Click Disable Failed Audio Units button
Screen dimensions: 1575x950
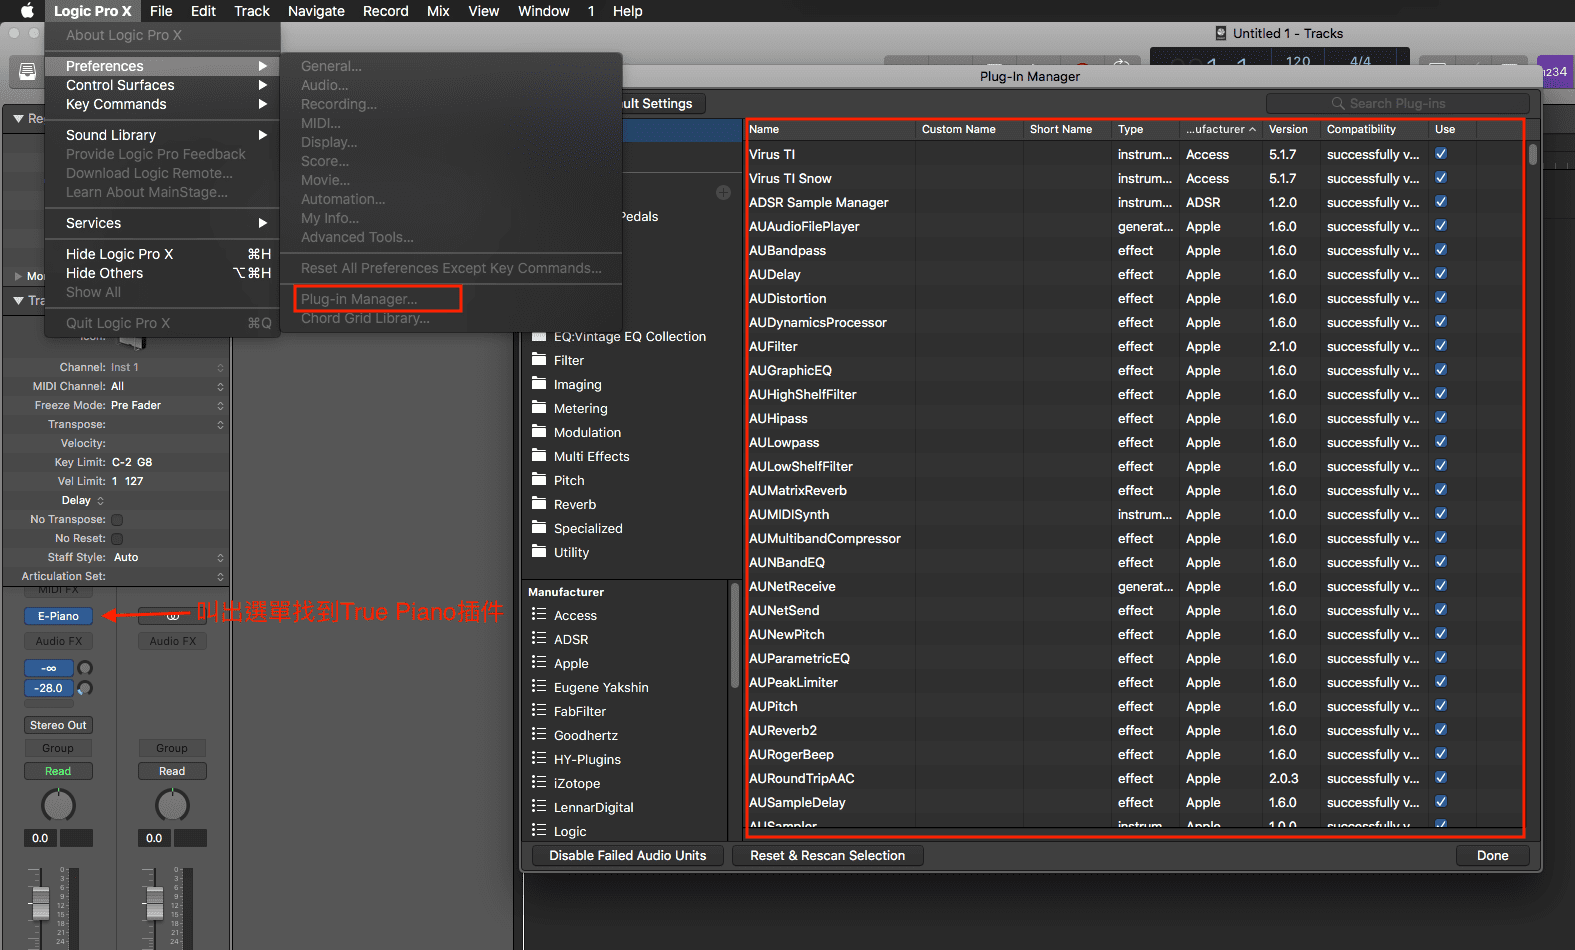(x=628, y=856)
